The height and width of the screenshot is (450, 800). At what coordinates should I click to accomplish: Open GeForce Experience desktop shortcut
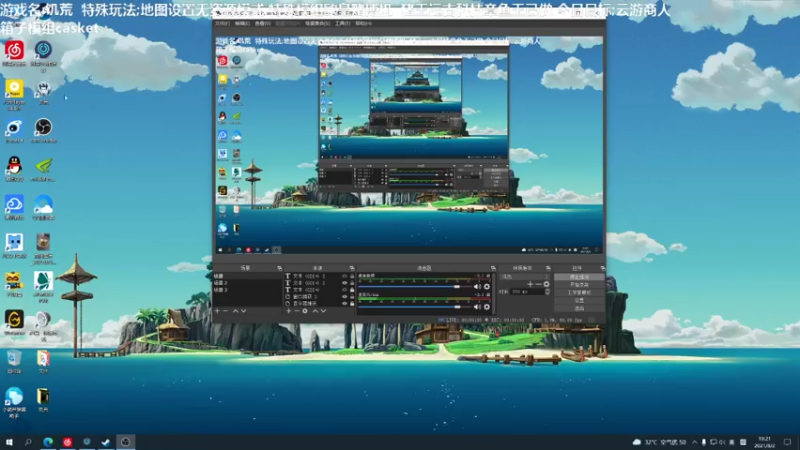[43, 168]
